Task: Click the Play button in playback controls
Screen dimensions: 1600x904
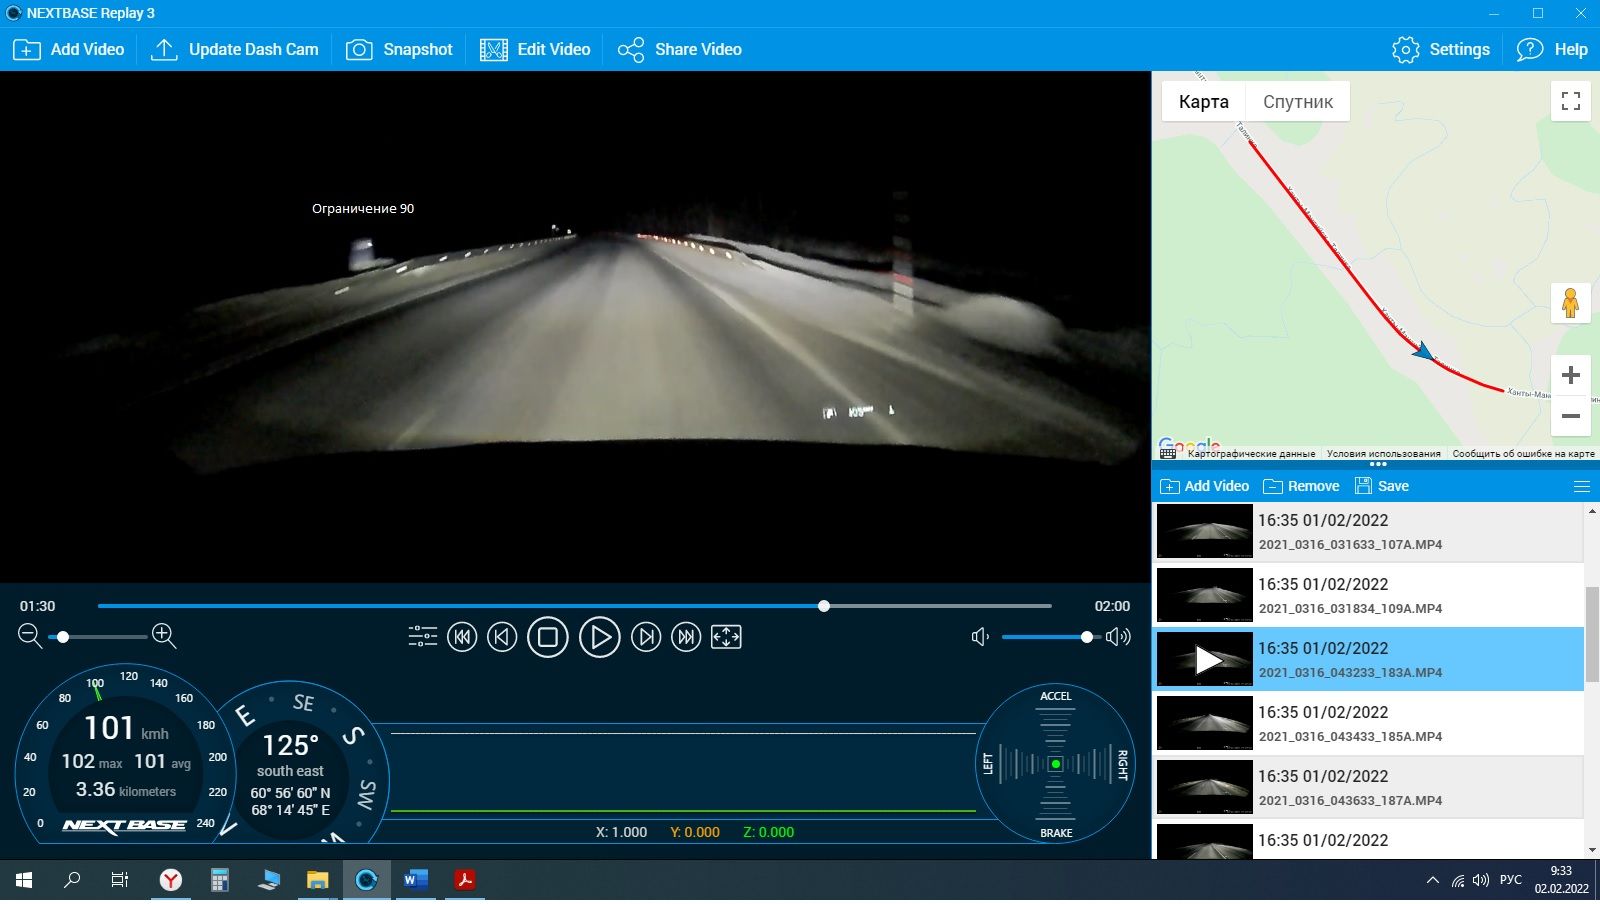Action: (599, 637)
